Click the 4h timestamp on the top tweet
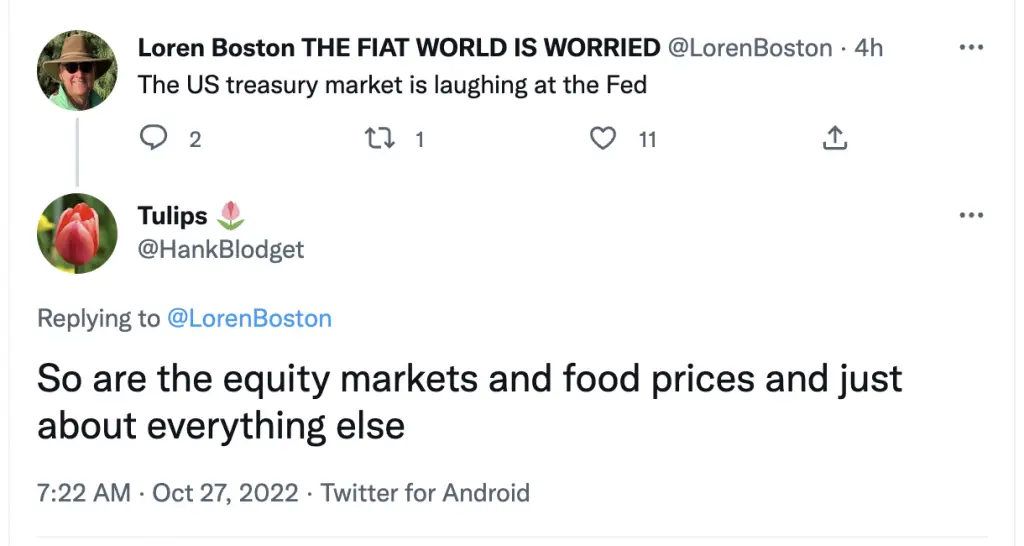The height and width of the screenshot is (546, 1024). 866,48
